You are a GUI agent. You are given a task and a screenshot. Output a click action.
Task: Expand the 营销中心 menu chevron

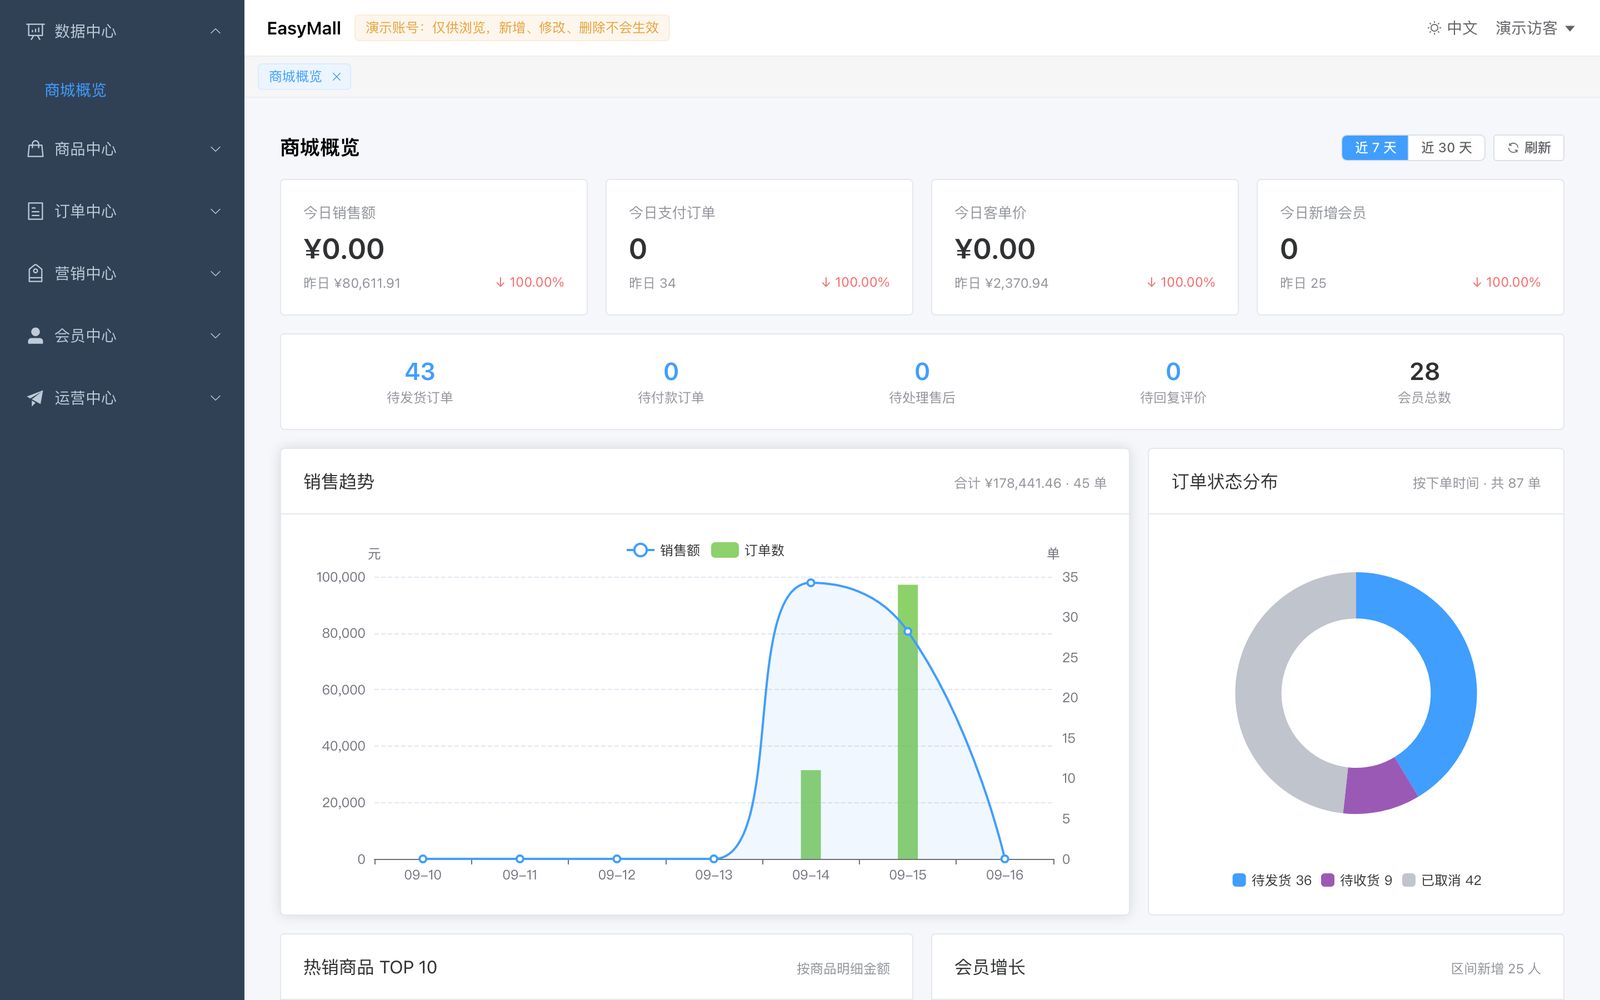(215, 273)
